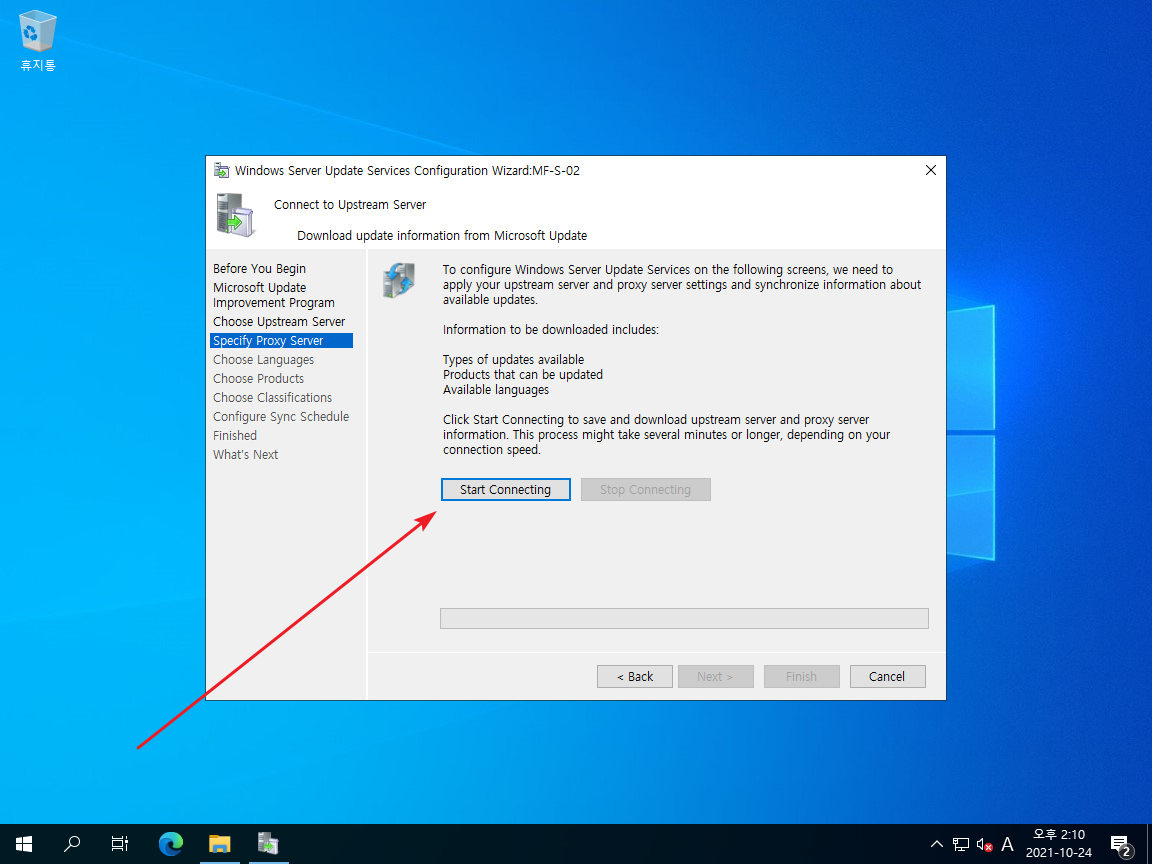
Task: Click the synchronization icon beside the description
Action: click(x=399, y=280)
